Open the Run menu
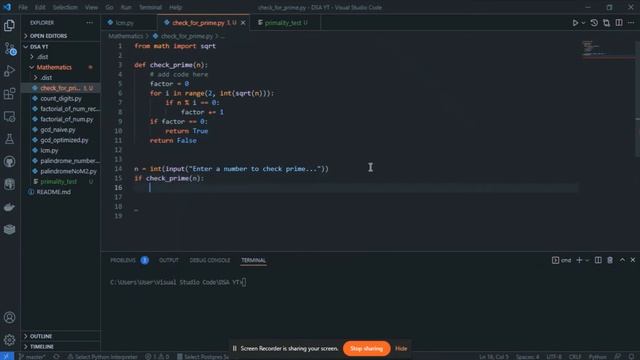Image resolution: width=640 pixels, height=360 pixels. point(126,7)
